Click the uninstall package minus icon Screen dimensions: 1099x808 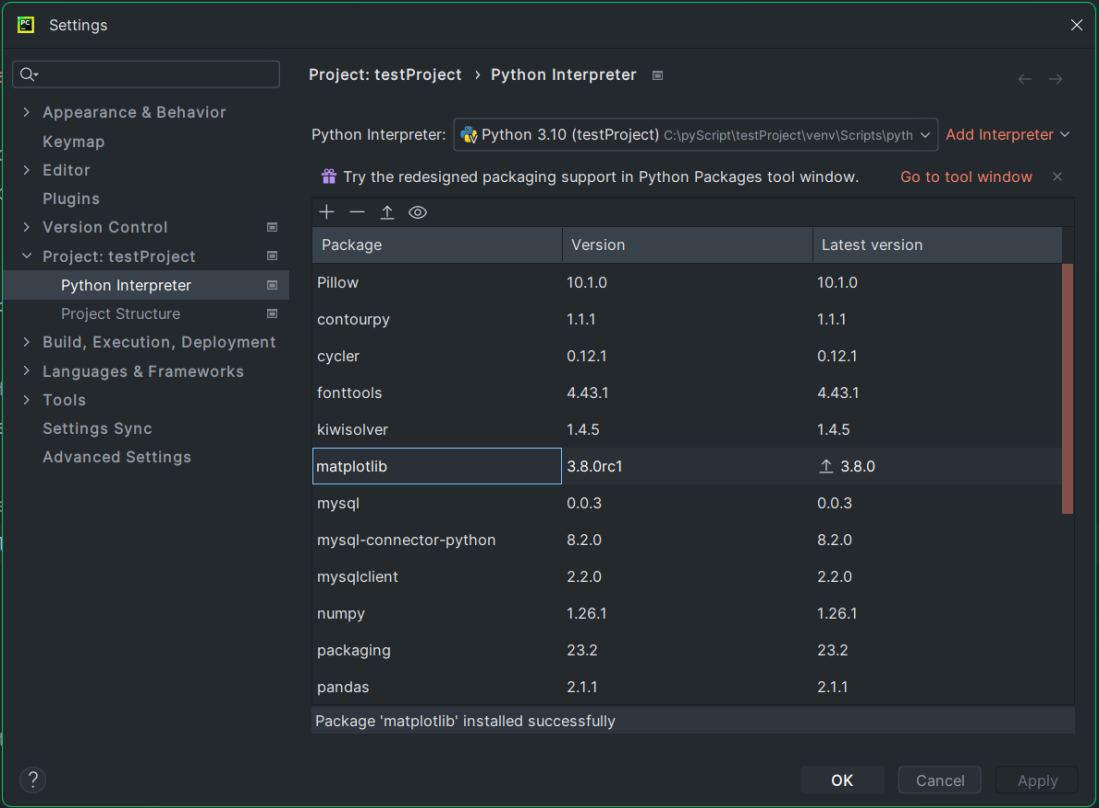pos(357,212)
